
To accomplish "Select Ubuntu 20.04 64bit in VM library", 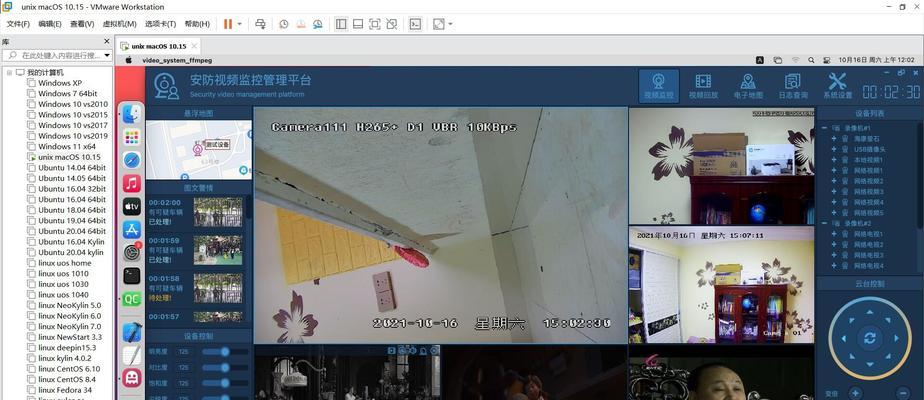I will (72, 231).
